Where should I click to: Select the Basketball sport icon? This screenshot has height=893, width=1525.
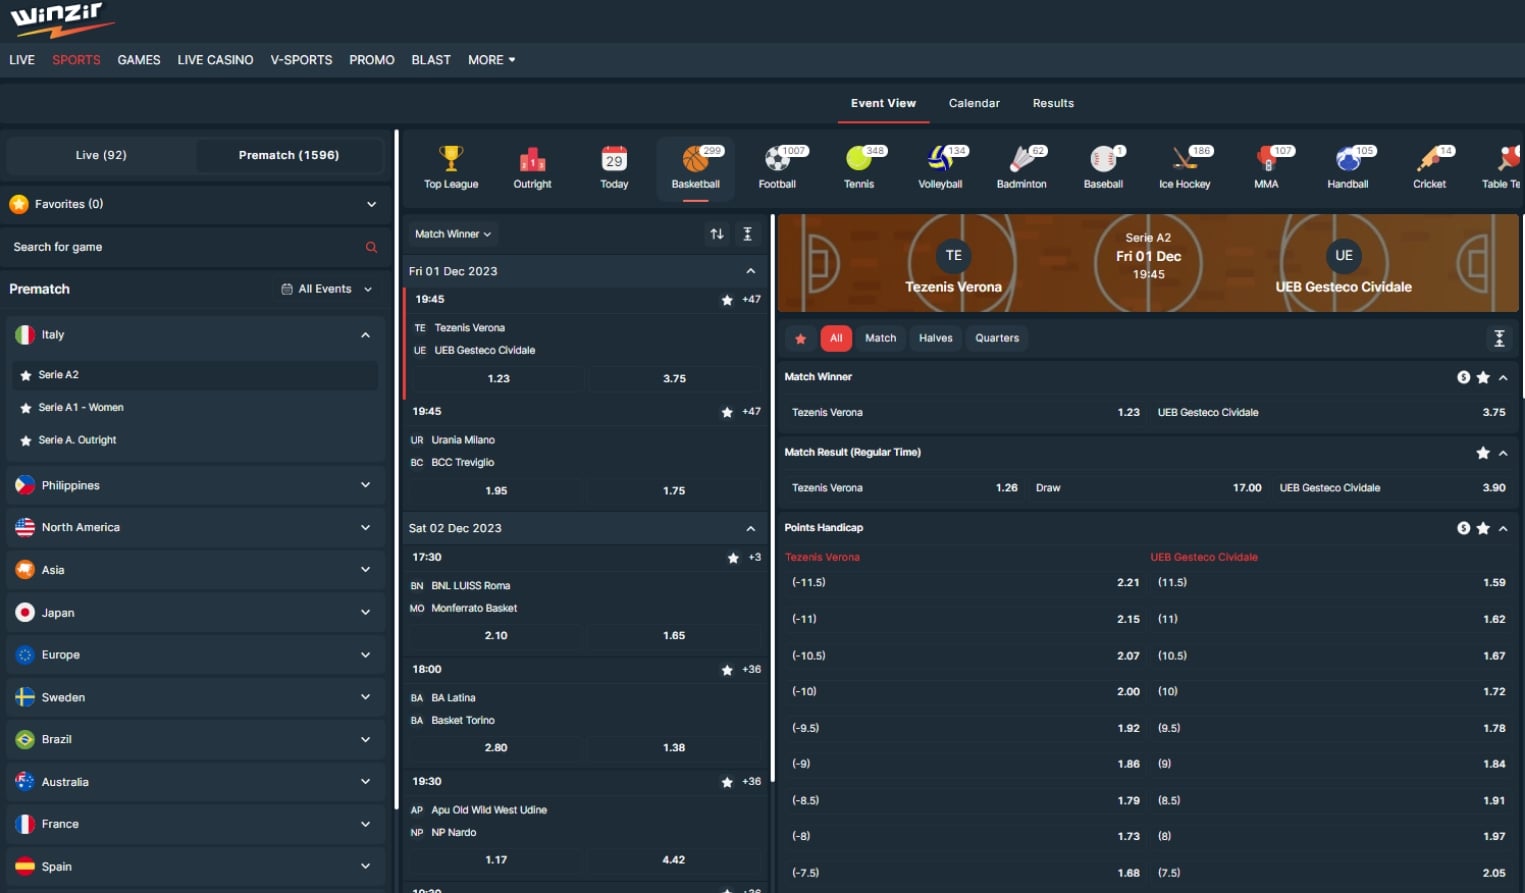point(695,159)
